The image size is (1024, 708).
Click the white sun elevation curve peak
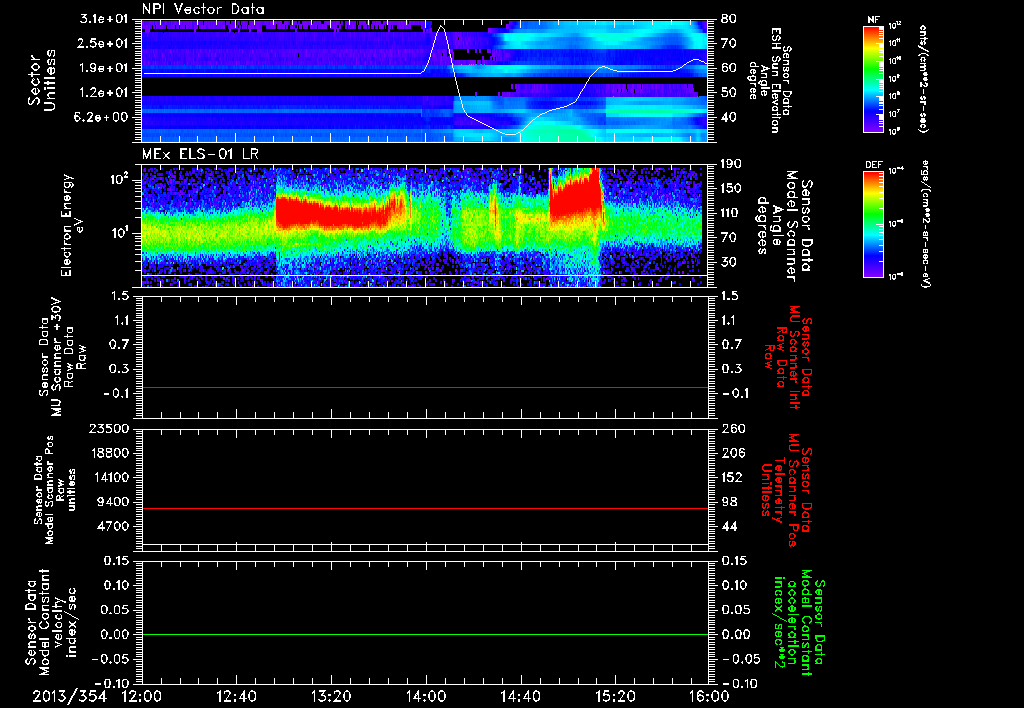pos(442,27)
